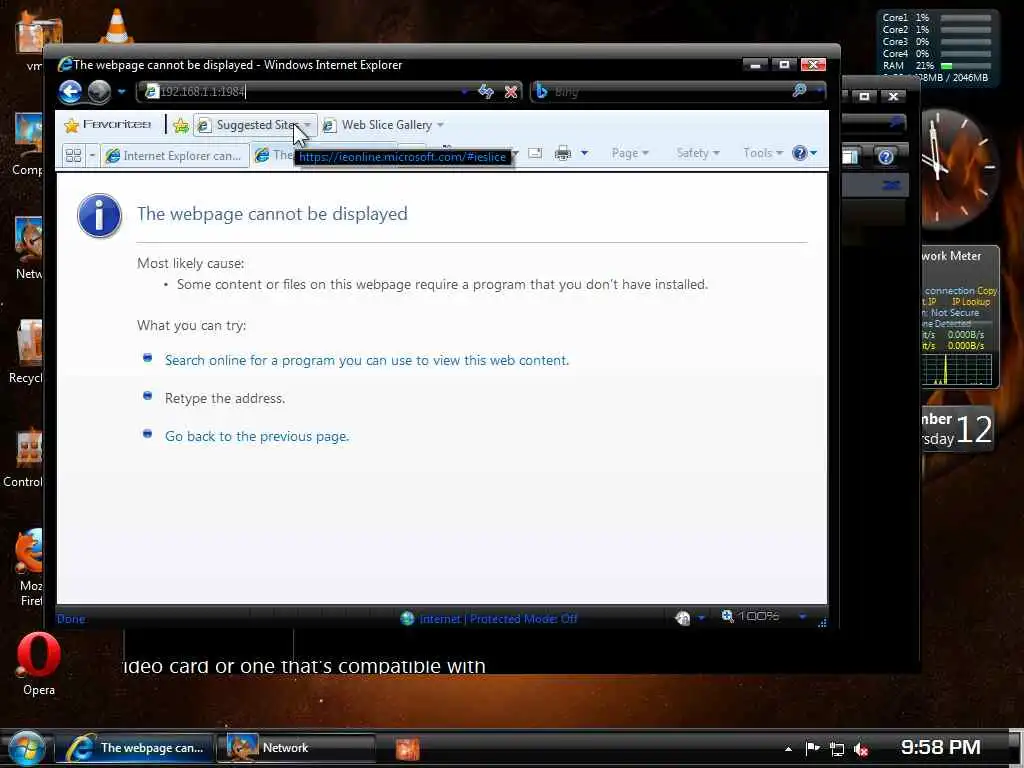Switch to 'The webpage can...' taskbar button

[135, 748]
